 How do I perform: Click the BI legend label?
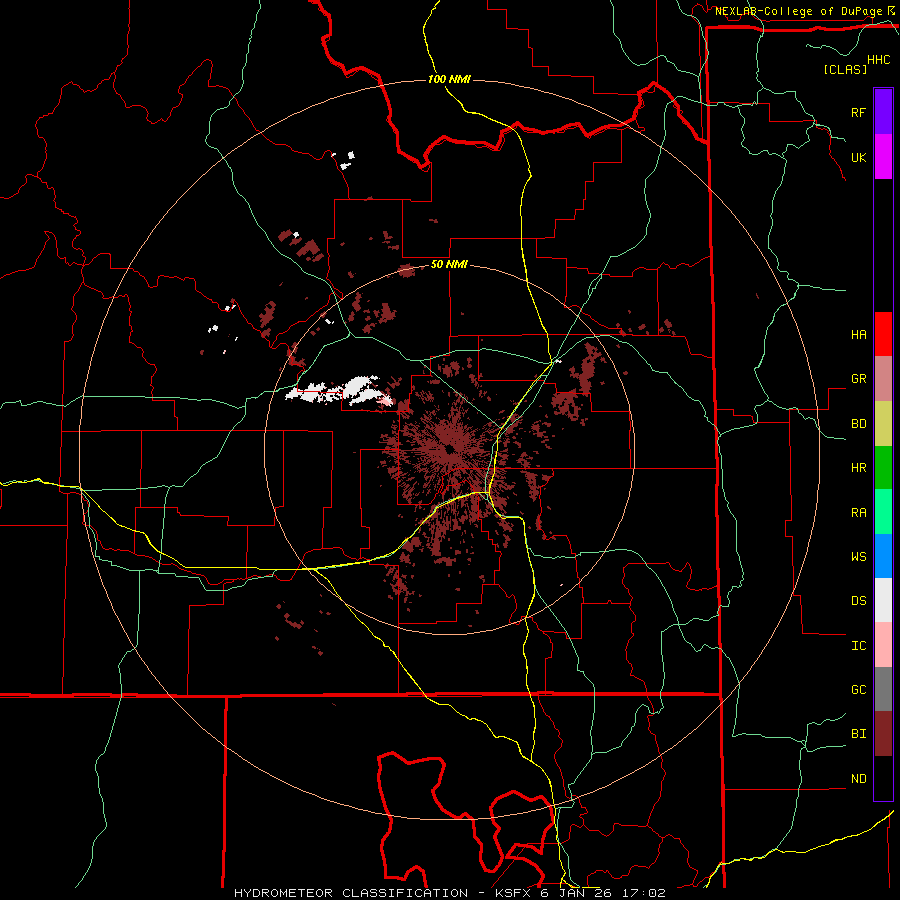coord(858,734)
